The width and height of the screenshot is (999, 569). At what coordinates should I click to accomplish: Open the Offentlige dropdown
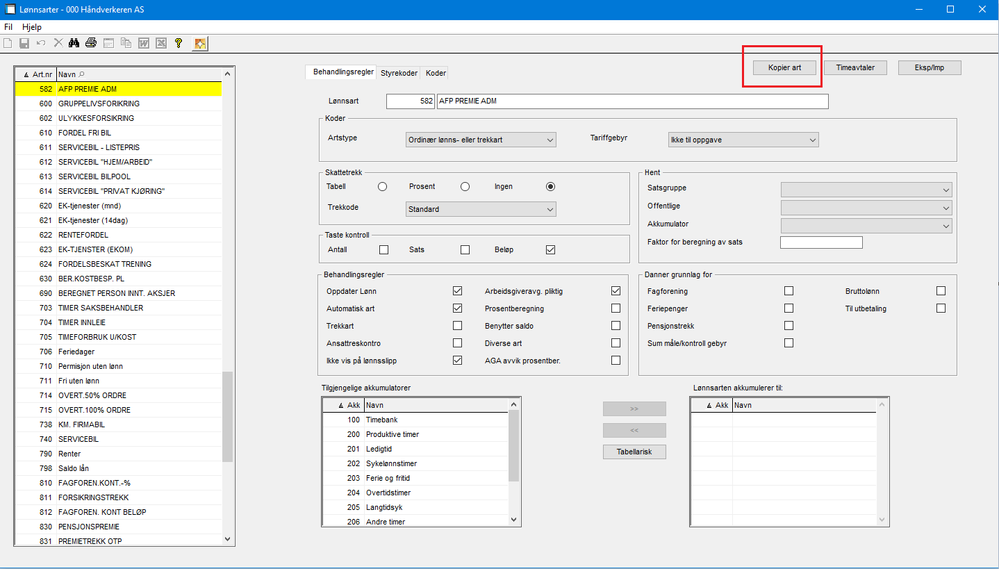click(x=866, y=208)
